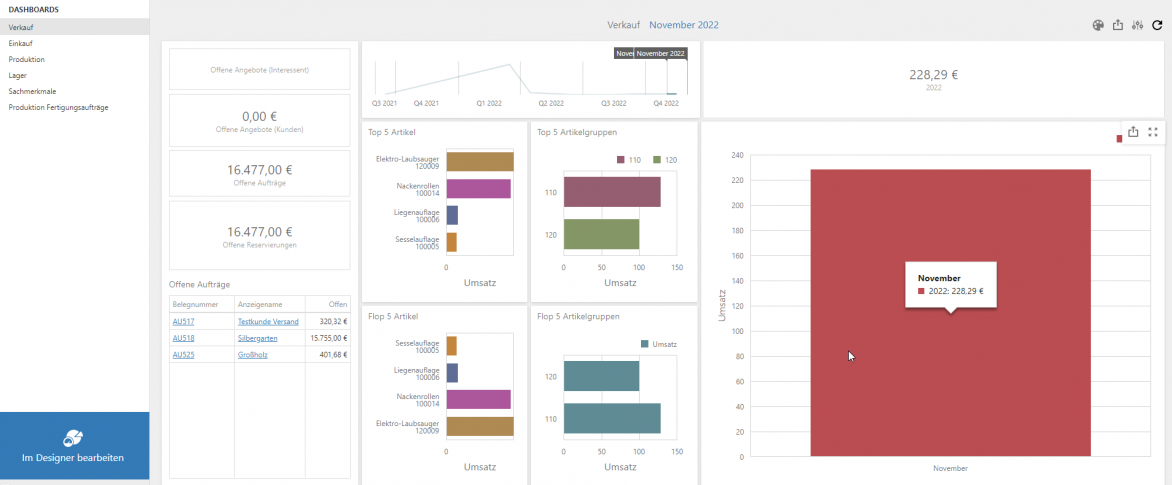
Task: Select Elektro-Laubsauger bar in Flop 5 Artikel
Action: (x=480, y=426)
